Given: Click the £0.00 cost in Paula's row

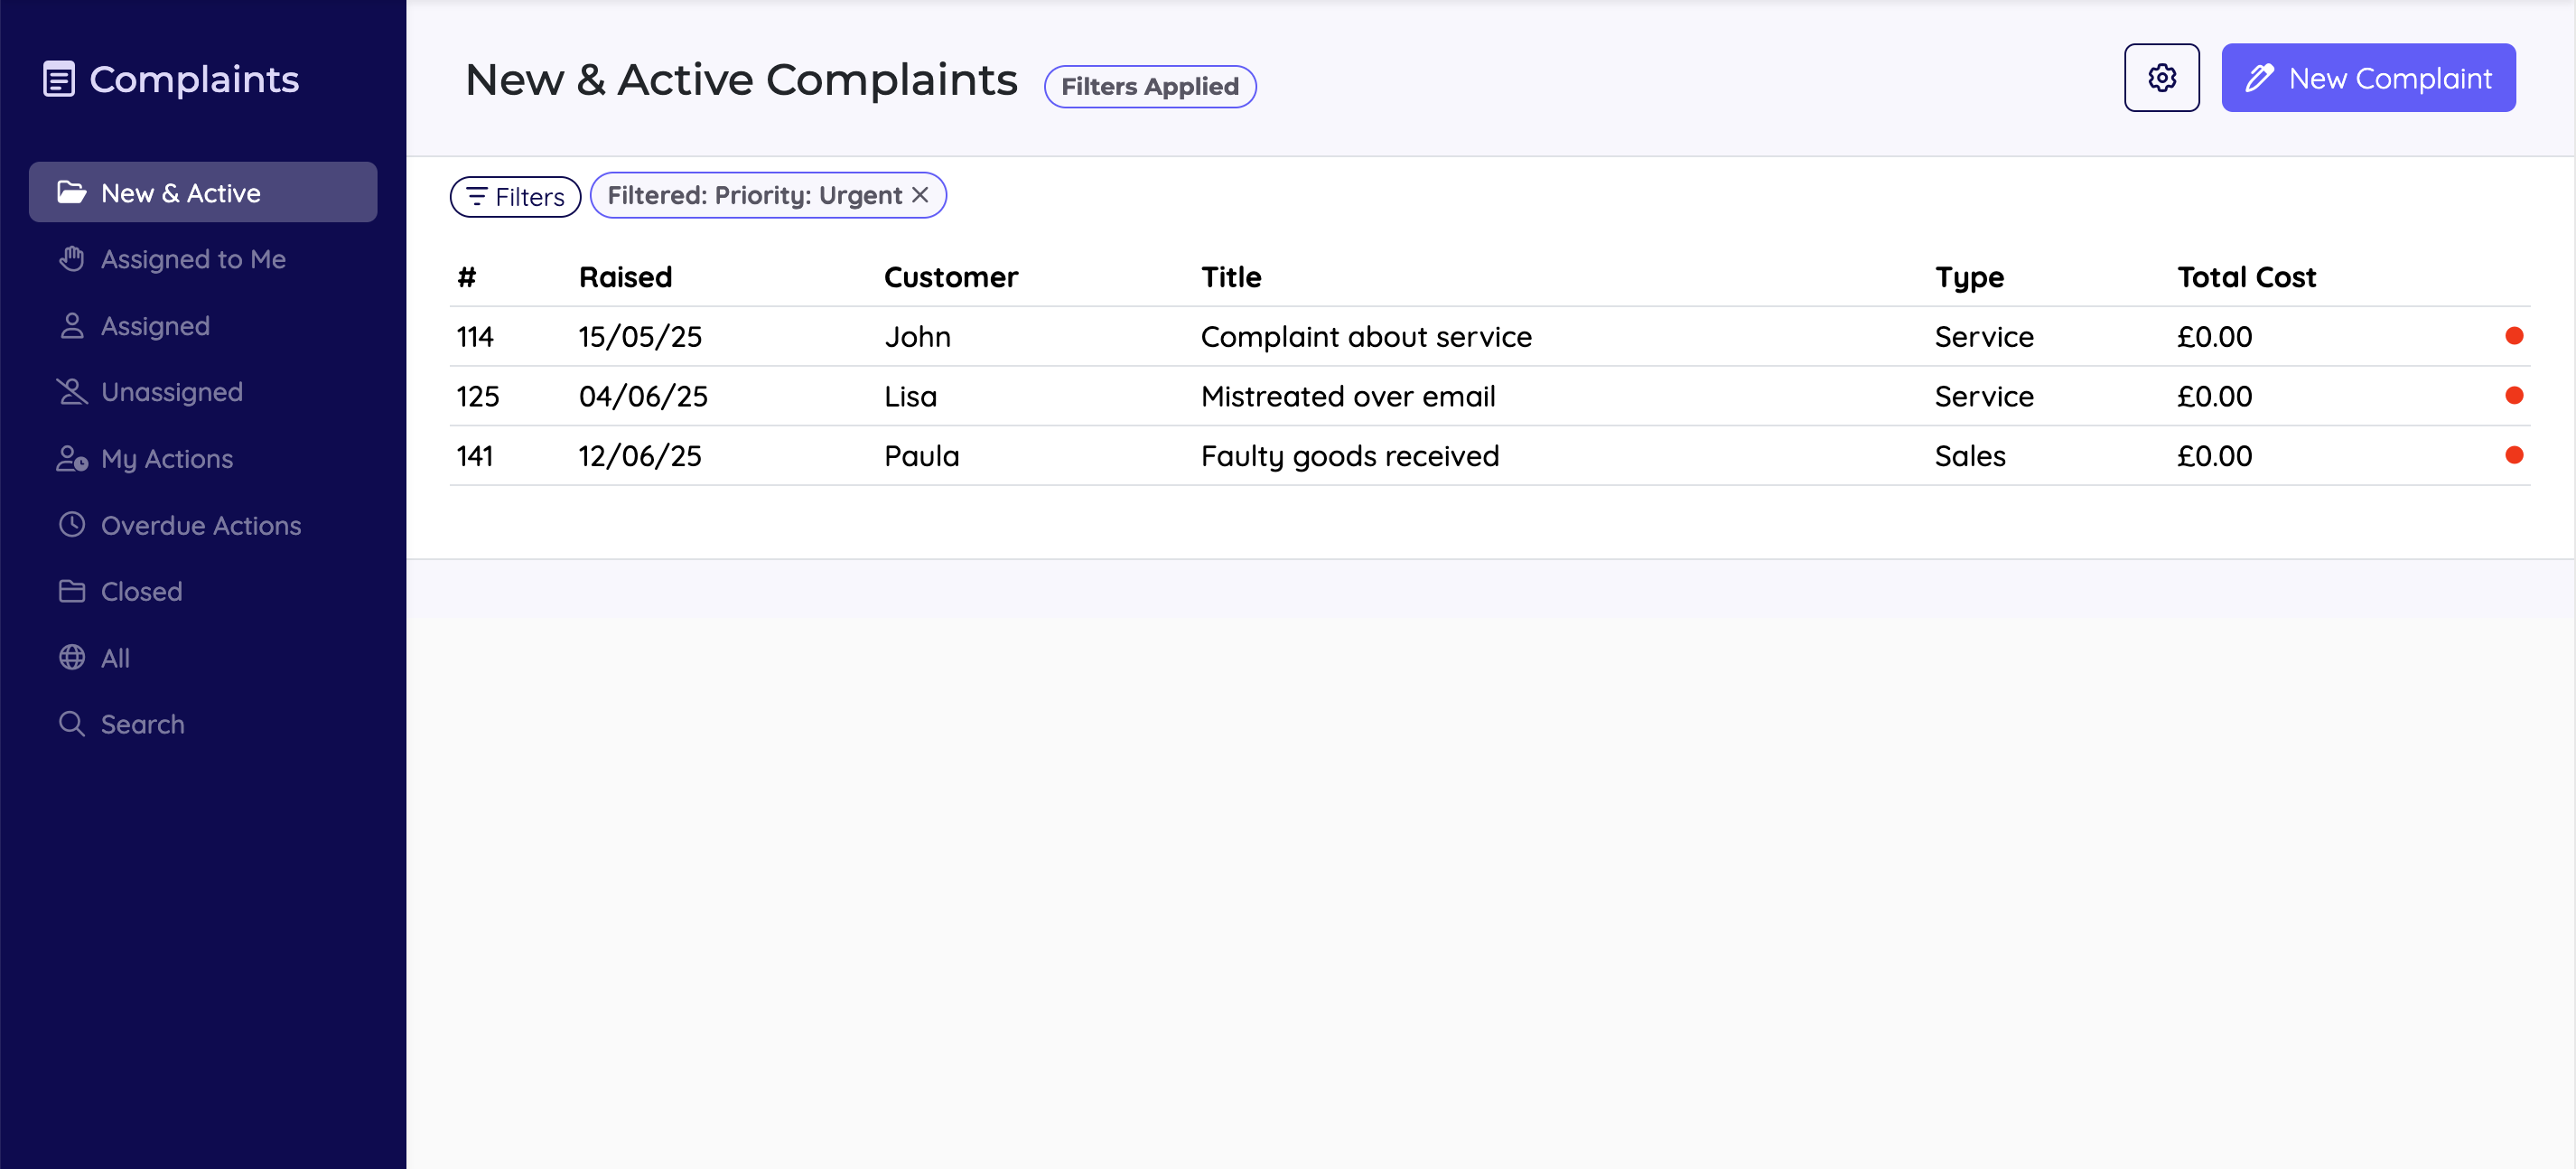Looking at the screenshot, I should pos(2214,457).
